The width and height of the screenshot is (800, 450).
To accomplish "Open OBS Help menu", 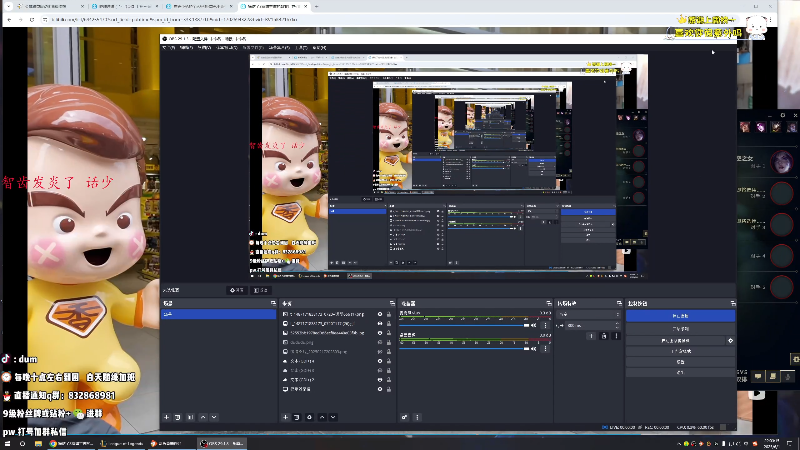I will click(x=319, y=48).
